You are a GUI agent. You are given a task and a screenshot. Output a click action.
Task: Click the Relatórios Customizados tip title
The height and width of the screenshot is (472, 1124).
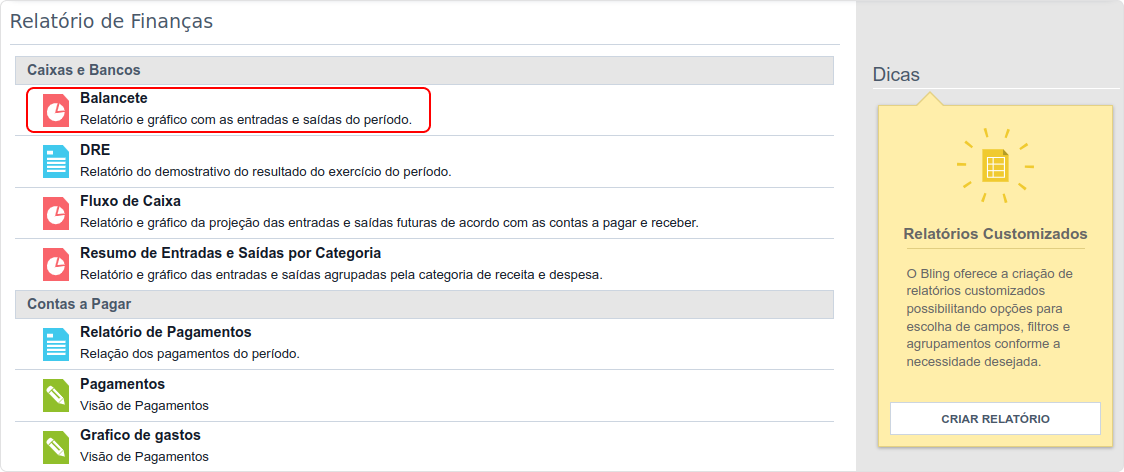995,235
